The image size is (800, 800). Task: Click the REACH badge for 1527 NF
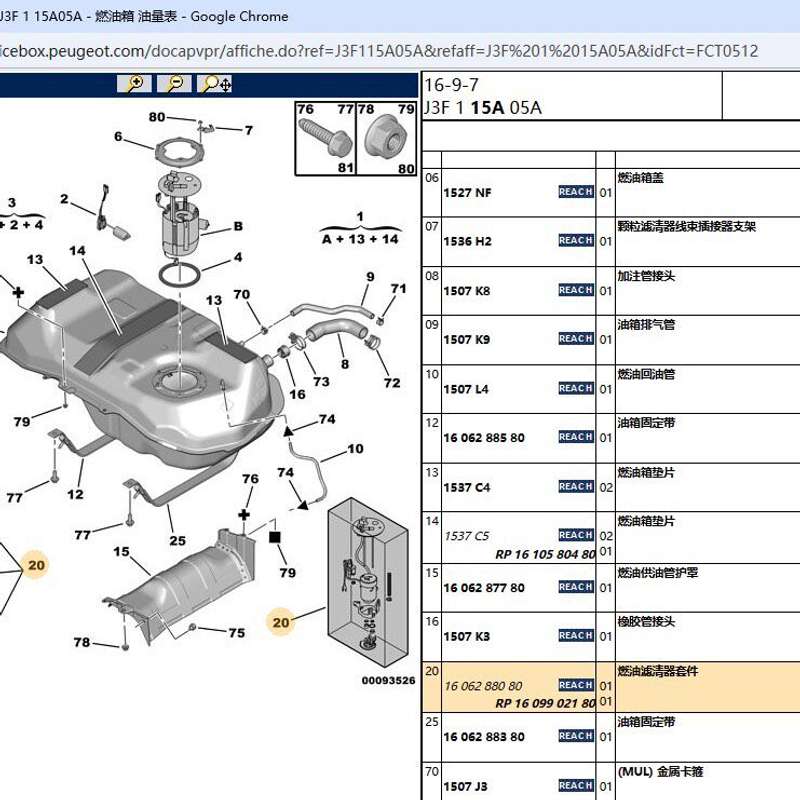coord(576,191)
